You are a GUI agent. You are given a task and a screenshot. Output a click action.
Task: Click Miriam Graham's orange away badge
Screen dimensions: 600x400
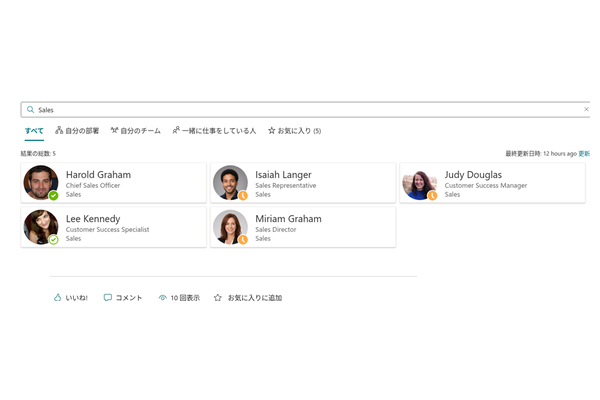pyautogui.click(x=243, y=240)
